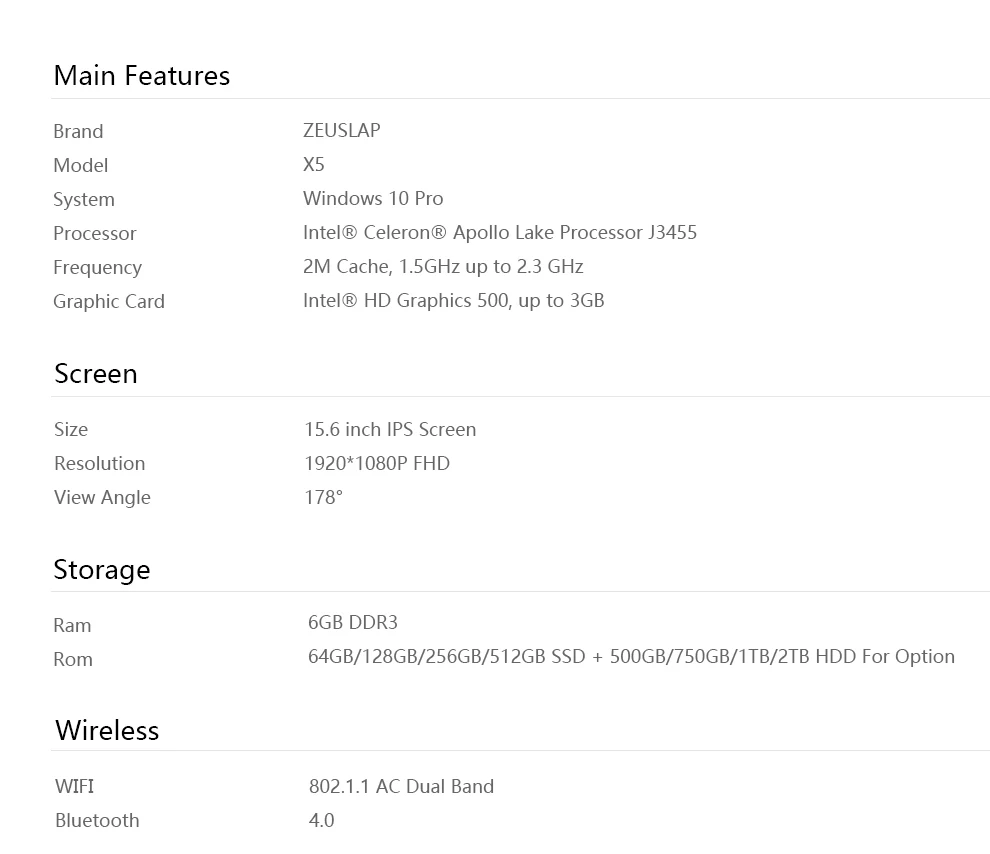The image size is (990, 854).
Task: Click the Screen section heading
Action: [x=96, y=374]
